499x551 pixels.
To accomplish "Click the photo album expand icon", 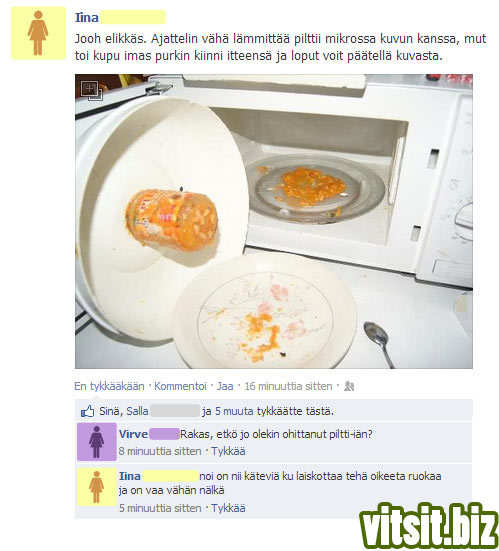I will 91,91.
